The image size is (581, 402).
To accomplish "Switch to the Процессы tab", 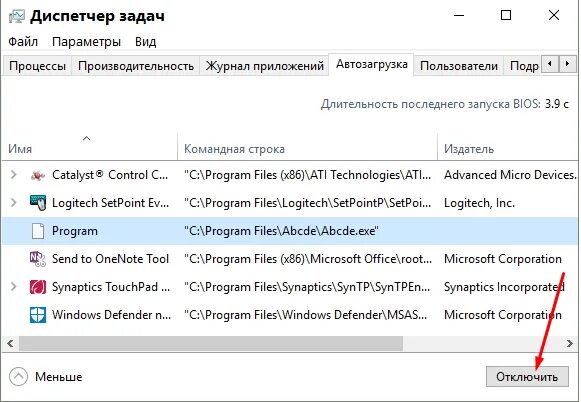I will (x=37, y=66).
